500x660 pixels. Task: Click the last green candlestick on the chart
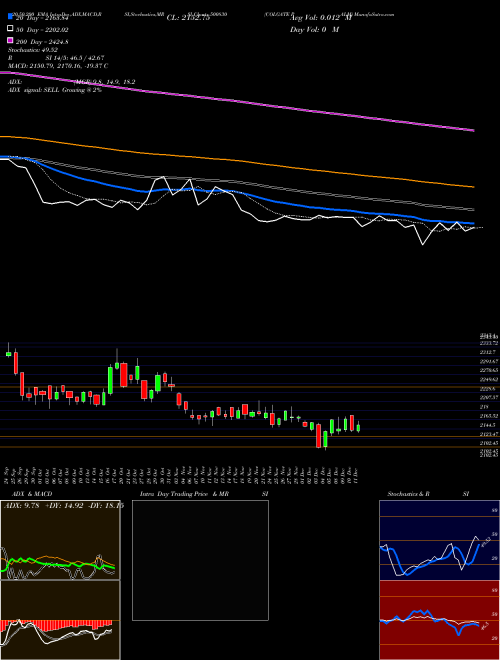pyautogui.click(x=358, y=427)
